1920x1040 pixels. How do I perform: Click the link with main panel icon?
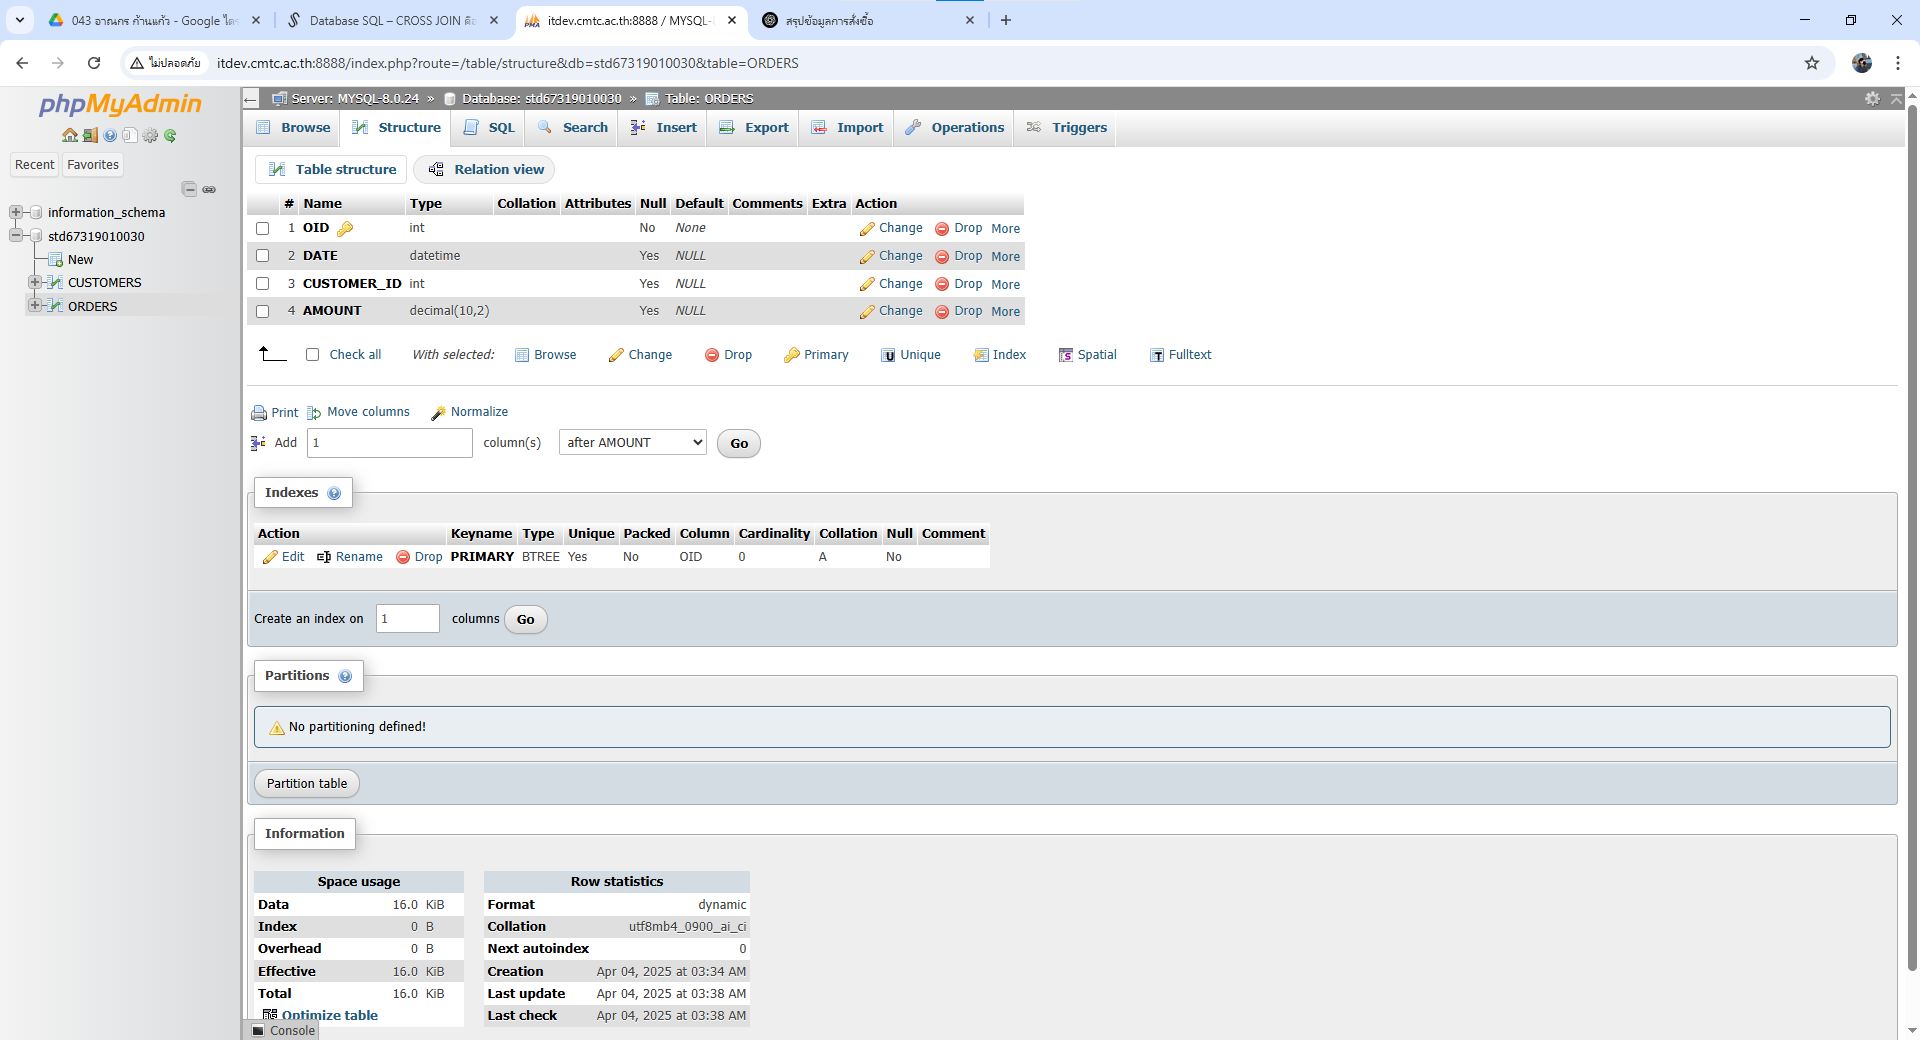pos(209,189)
